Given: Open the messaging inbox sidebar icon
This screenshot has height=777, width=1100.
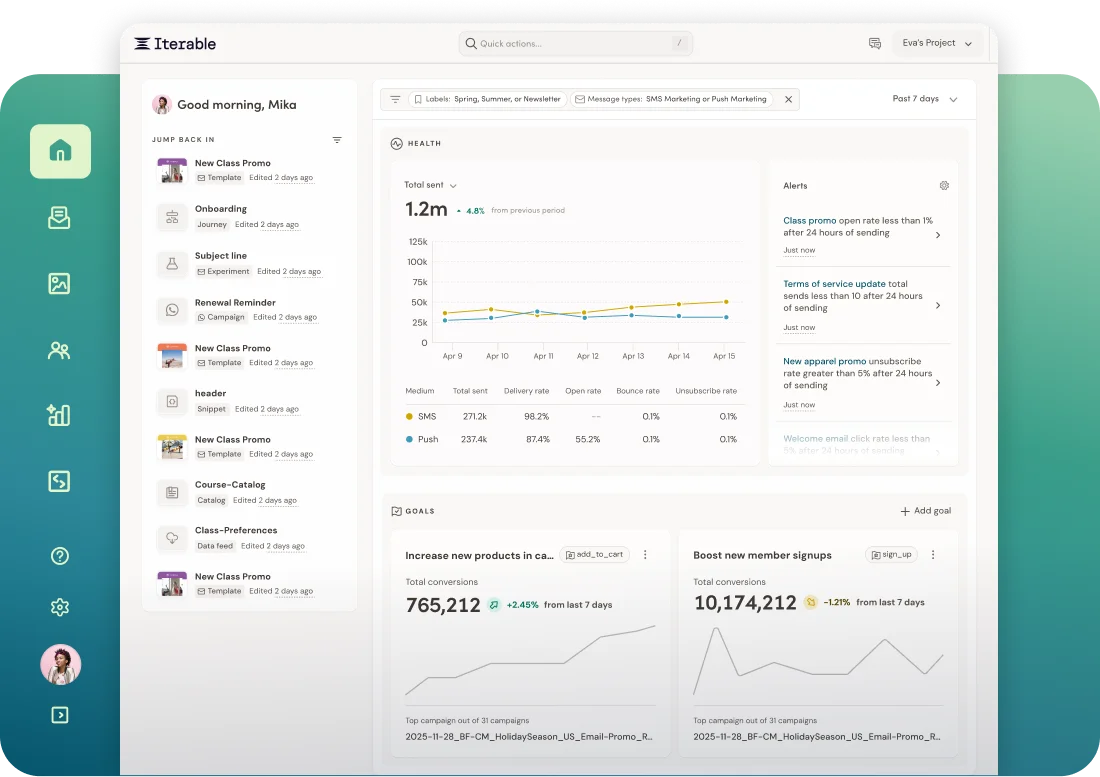Looking at the screenshot, I should (59, 218).
